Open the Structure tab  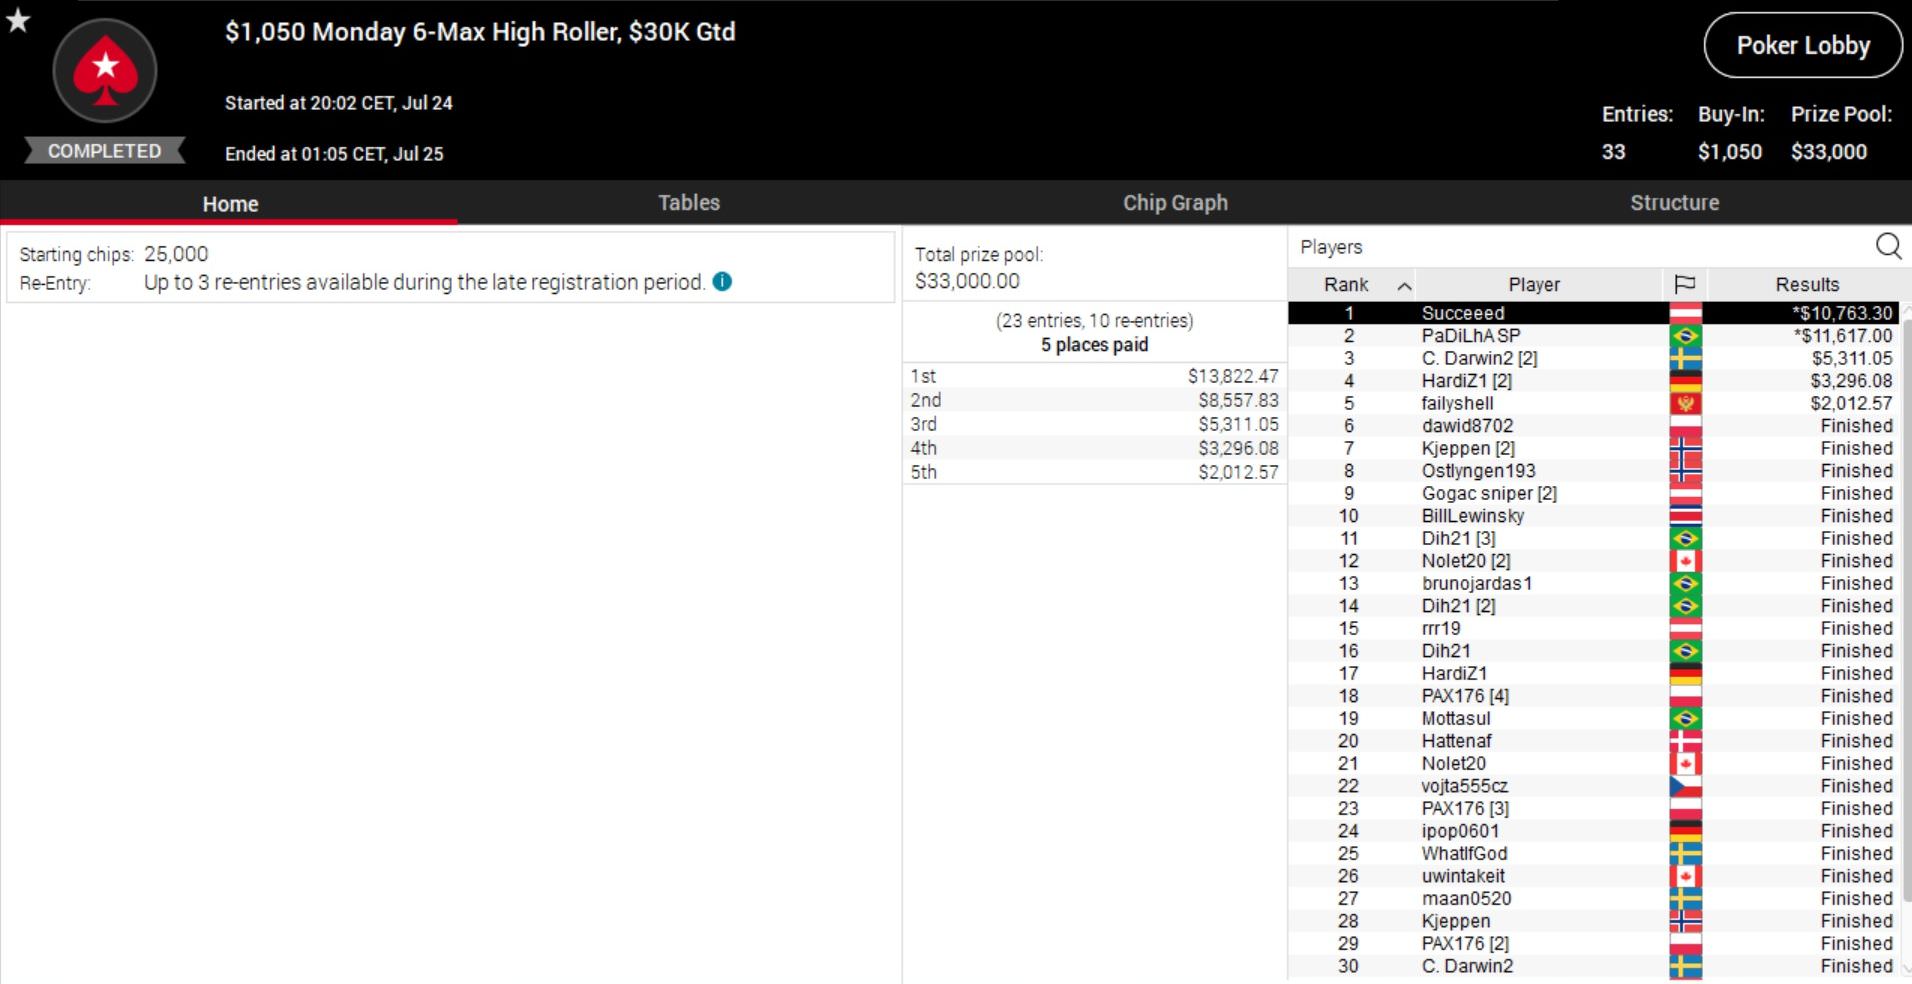(1674, 203)
